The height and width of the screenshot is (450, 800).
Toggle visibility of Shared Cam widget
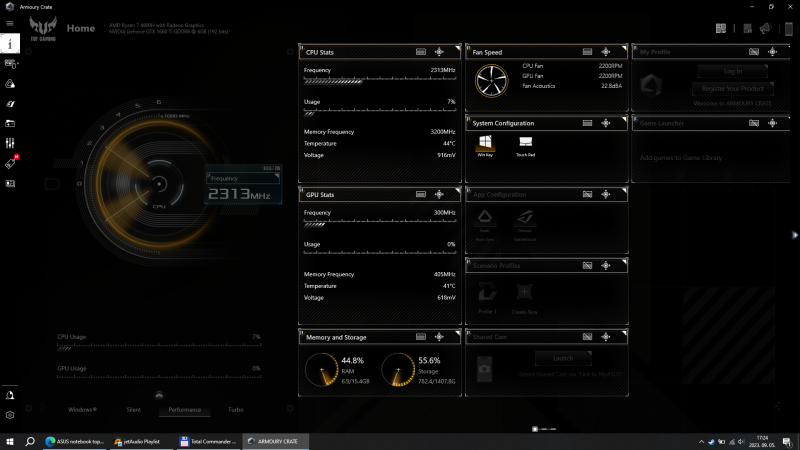tap(587, 337)
